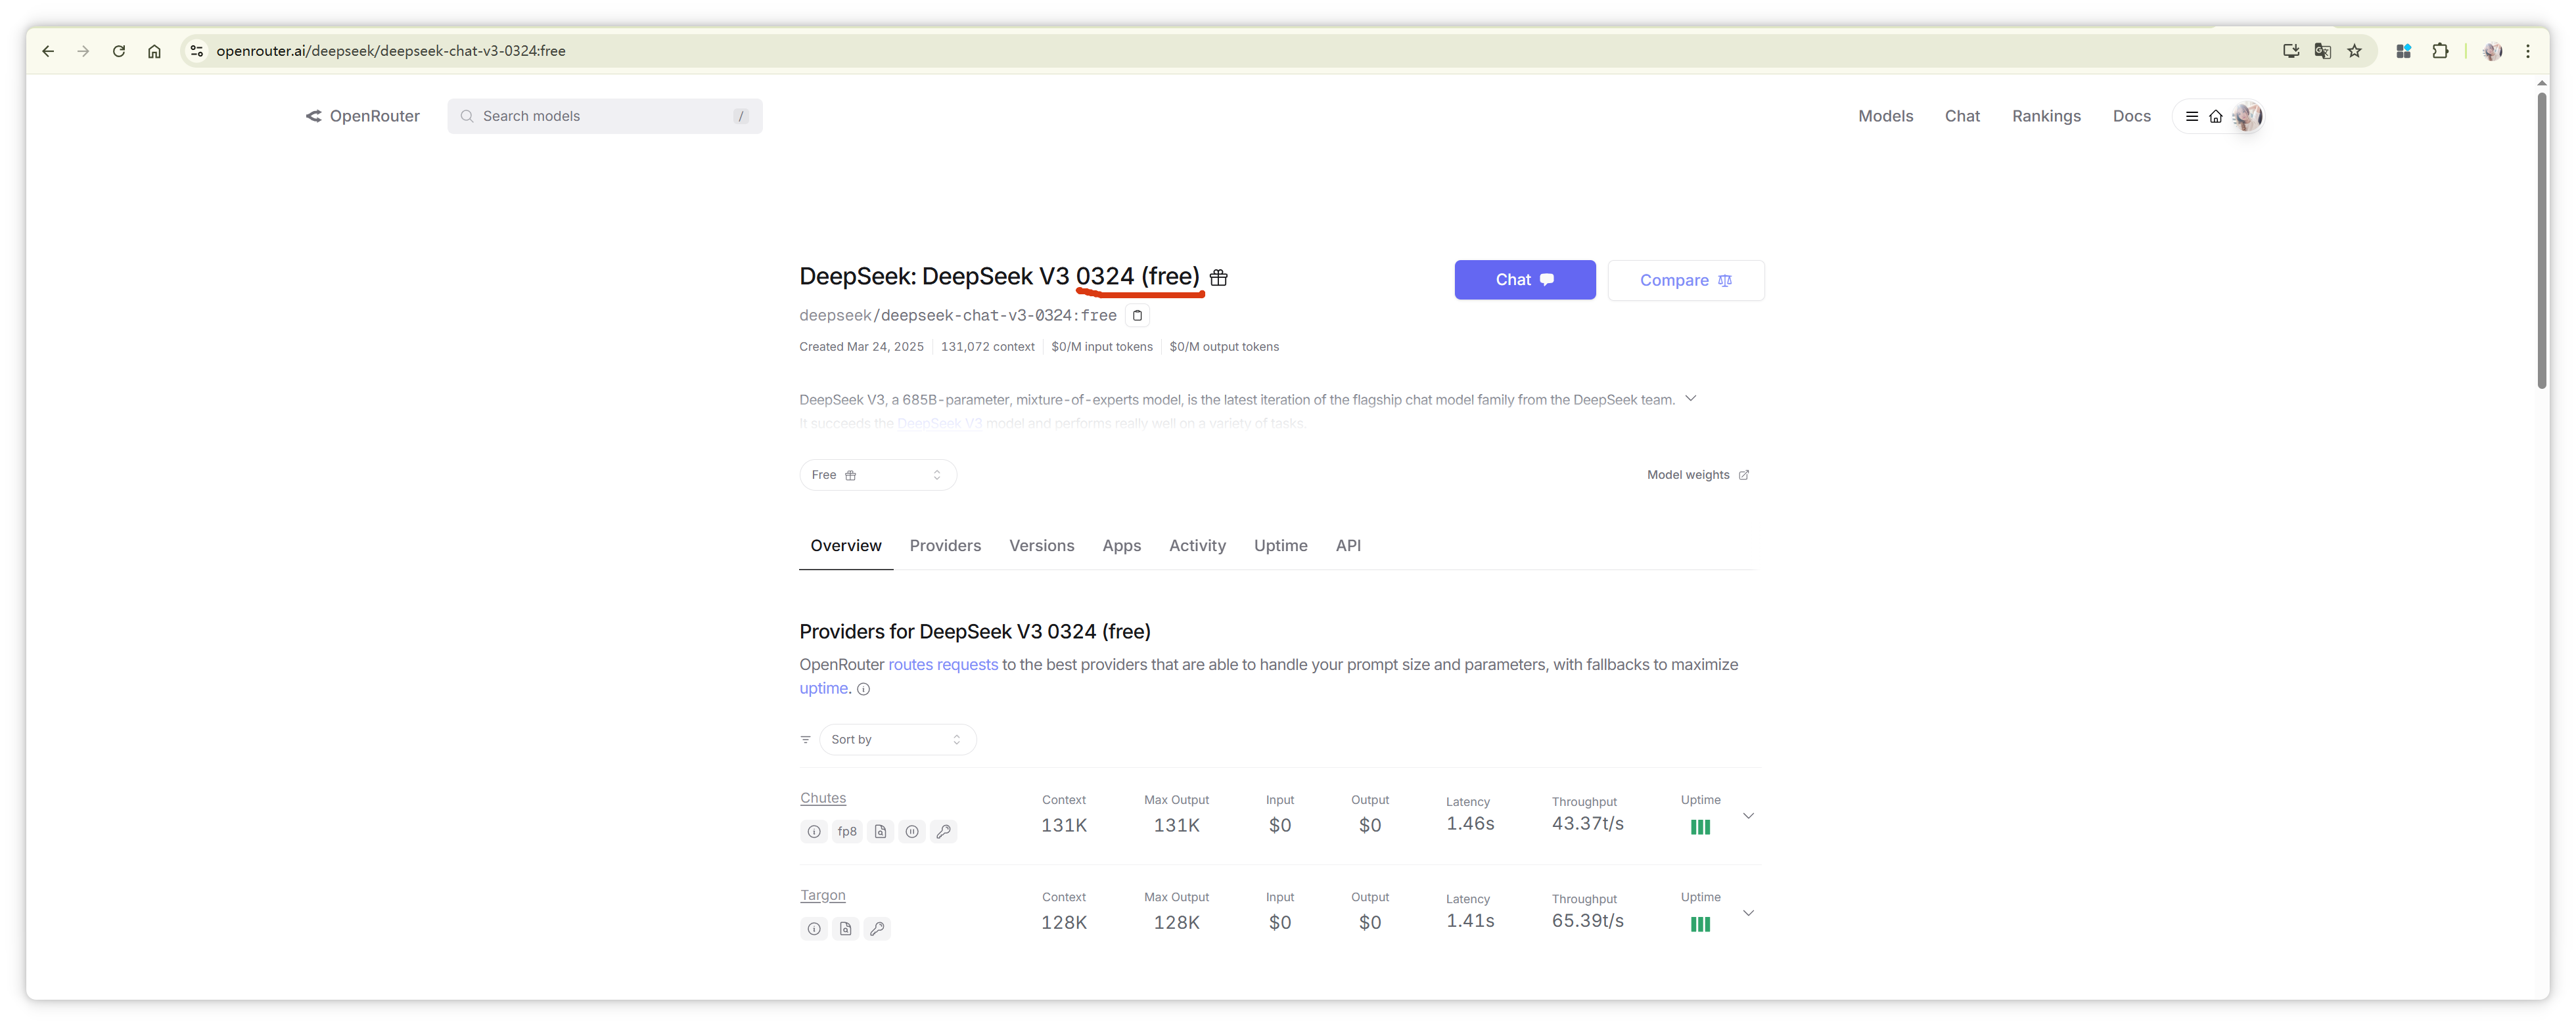Switch to the Providers tab
The image size is (2576, 1026).
[x=945, y=546]
